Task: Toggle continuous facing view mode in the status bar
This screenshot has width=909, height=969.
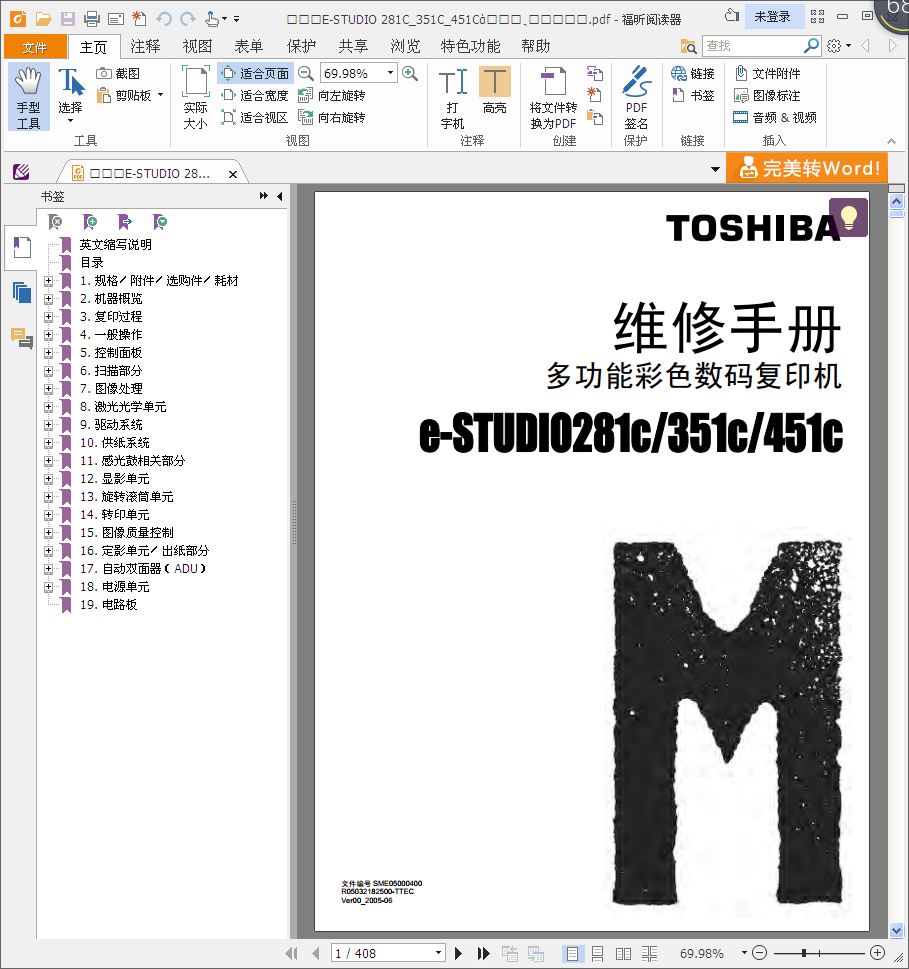Action: click(649, 954)
